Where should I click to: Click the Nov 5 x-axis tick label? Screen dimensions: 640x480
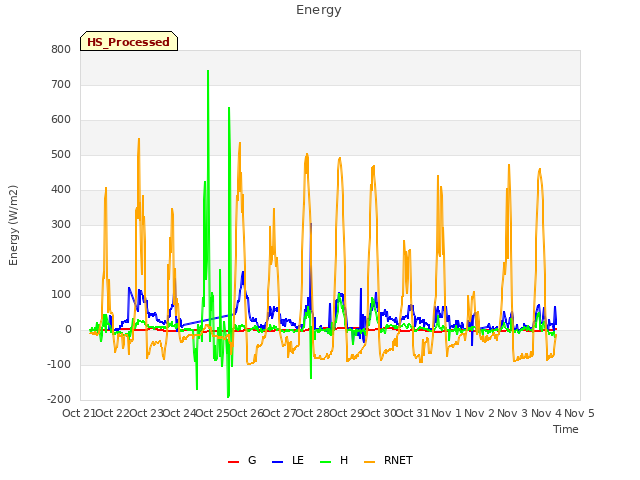click(579, 413)
